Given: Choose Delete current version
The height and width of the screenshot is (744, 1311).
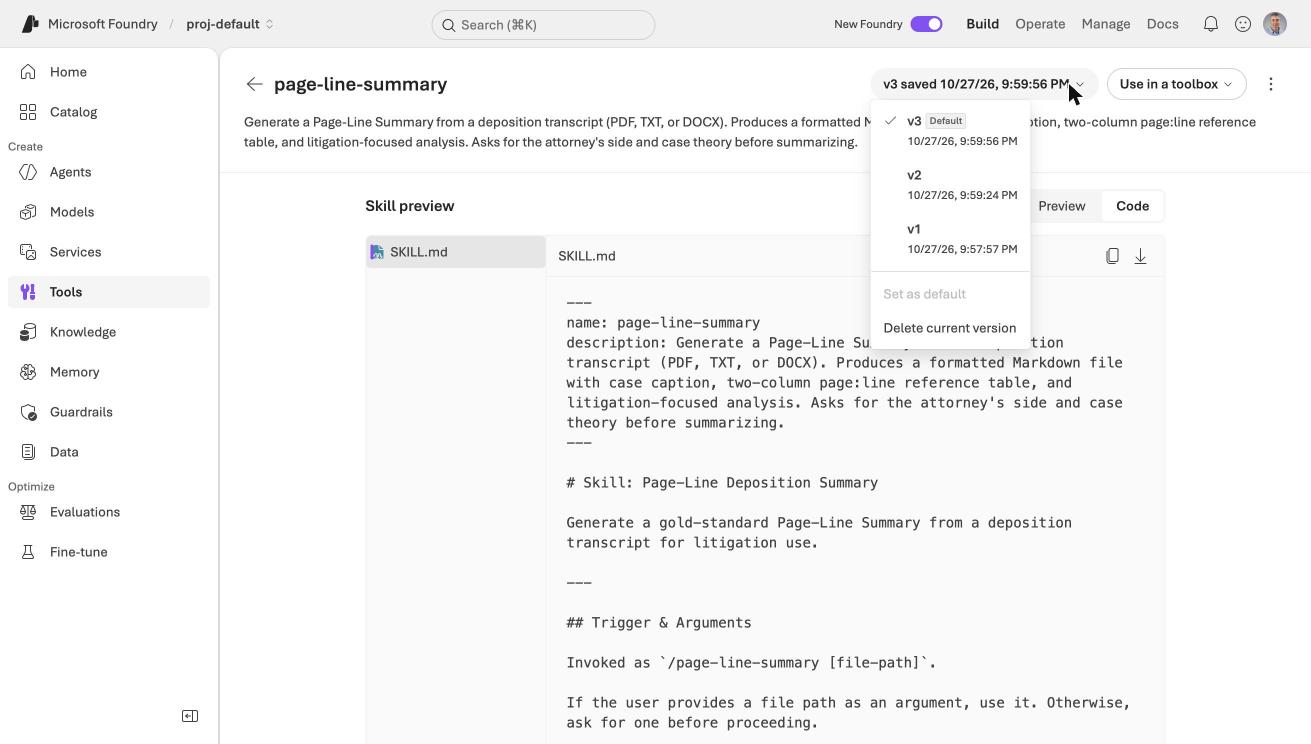Looking at the screenshot, I should pyautogui.click(x=950, y=328).
